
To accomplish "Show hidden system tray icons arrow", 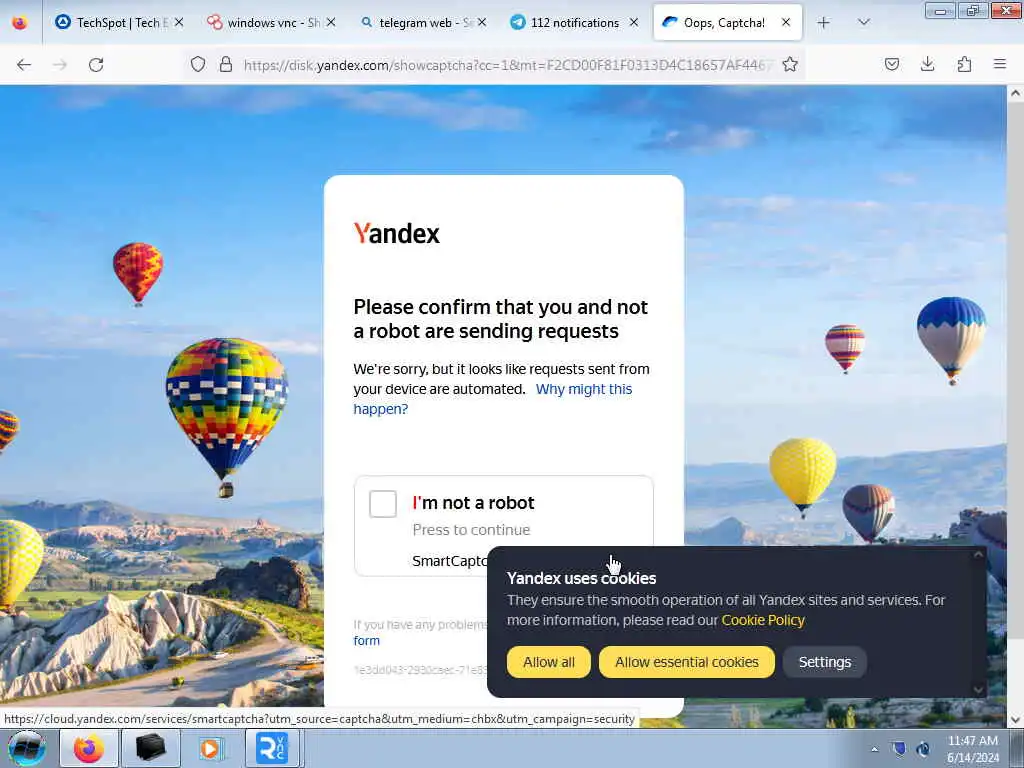I will click(874, 749).
